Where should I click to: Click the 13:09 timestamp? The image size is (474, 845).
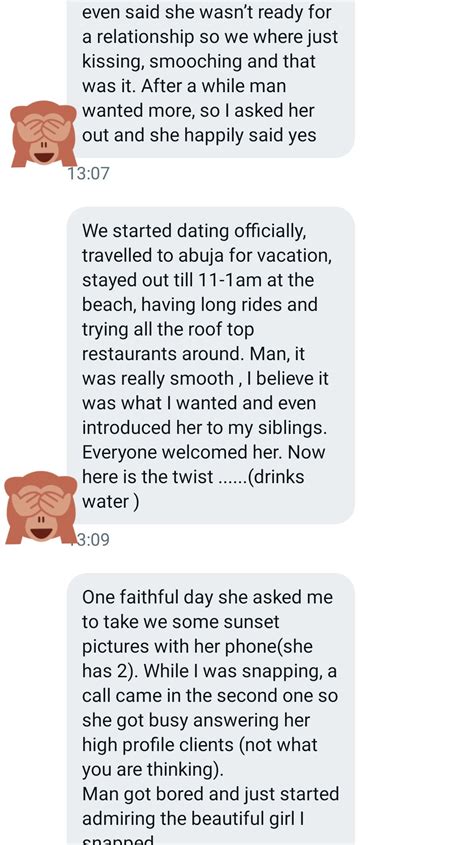click(x=92, y=539)
